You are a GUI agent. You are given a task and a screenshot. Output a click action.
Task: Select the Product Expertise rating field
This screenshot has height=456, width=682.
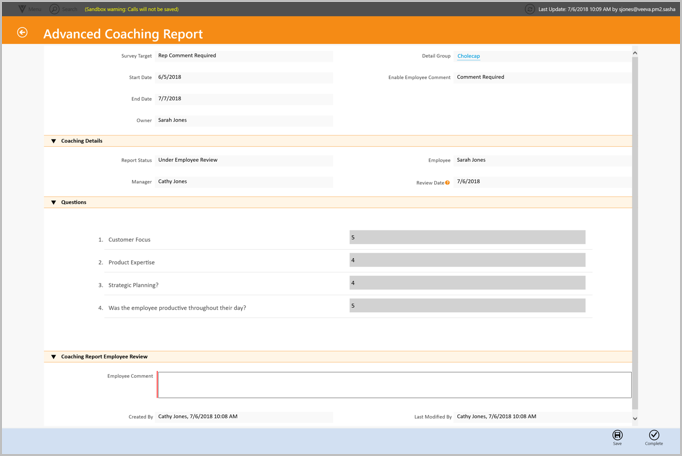pyautogui.click(x=467, y=260)
